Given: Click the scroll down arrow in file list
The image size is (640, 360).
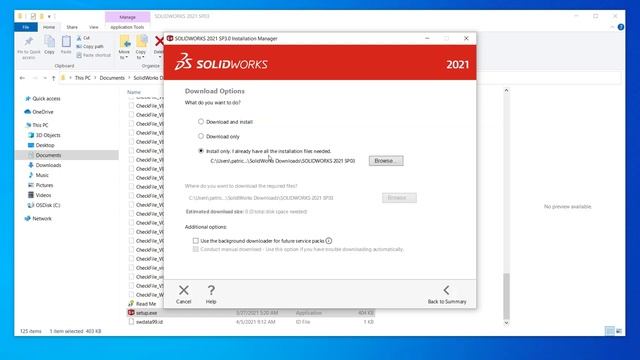Looking at the screenshot, I should (x=506, y=323).
